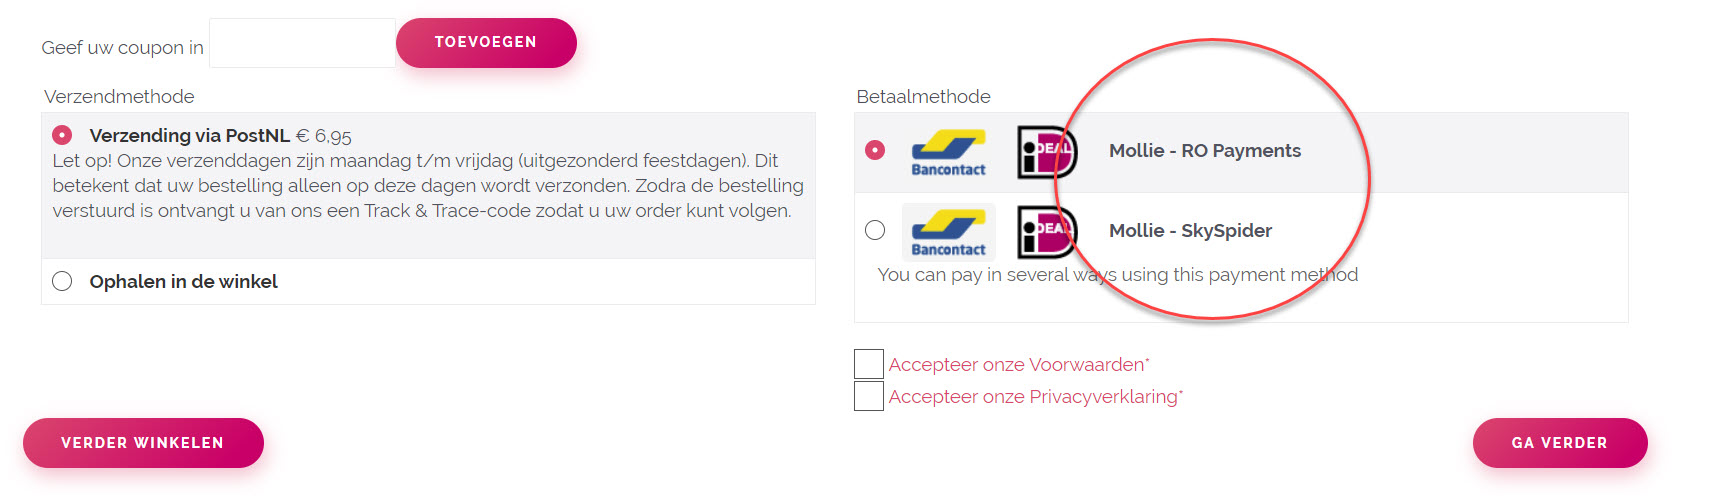Screen dimensions: 1720x496
Task: Pick the Mollie - SkySpider radio button
Action: point(875,230)
